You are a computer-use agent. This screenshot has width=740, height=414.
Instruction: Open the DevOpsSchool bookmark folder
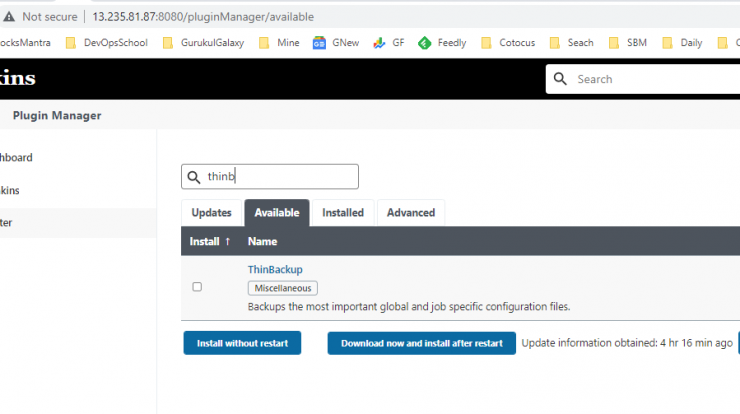[107, 43]
